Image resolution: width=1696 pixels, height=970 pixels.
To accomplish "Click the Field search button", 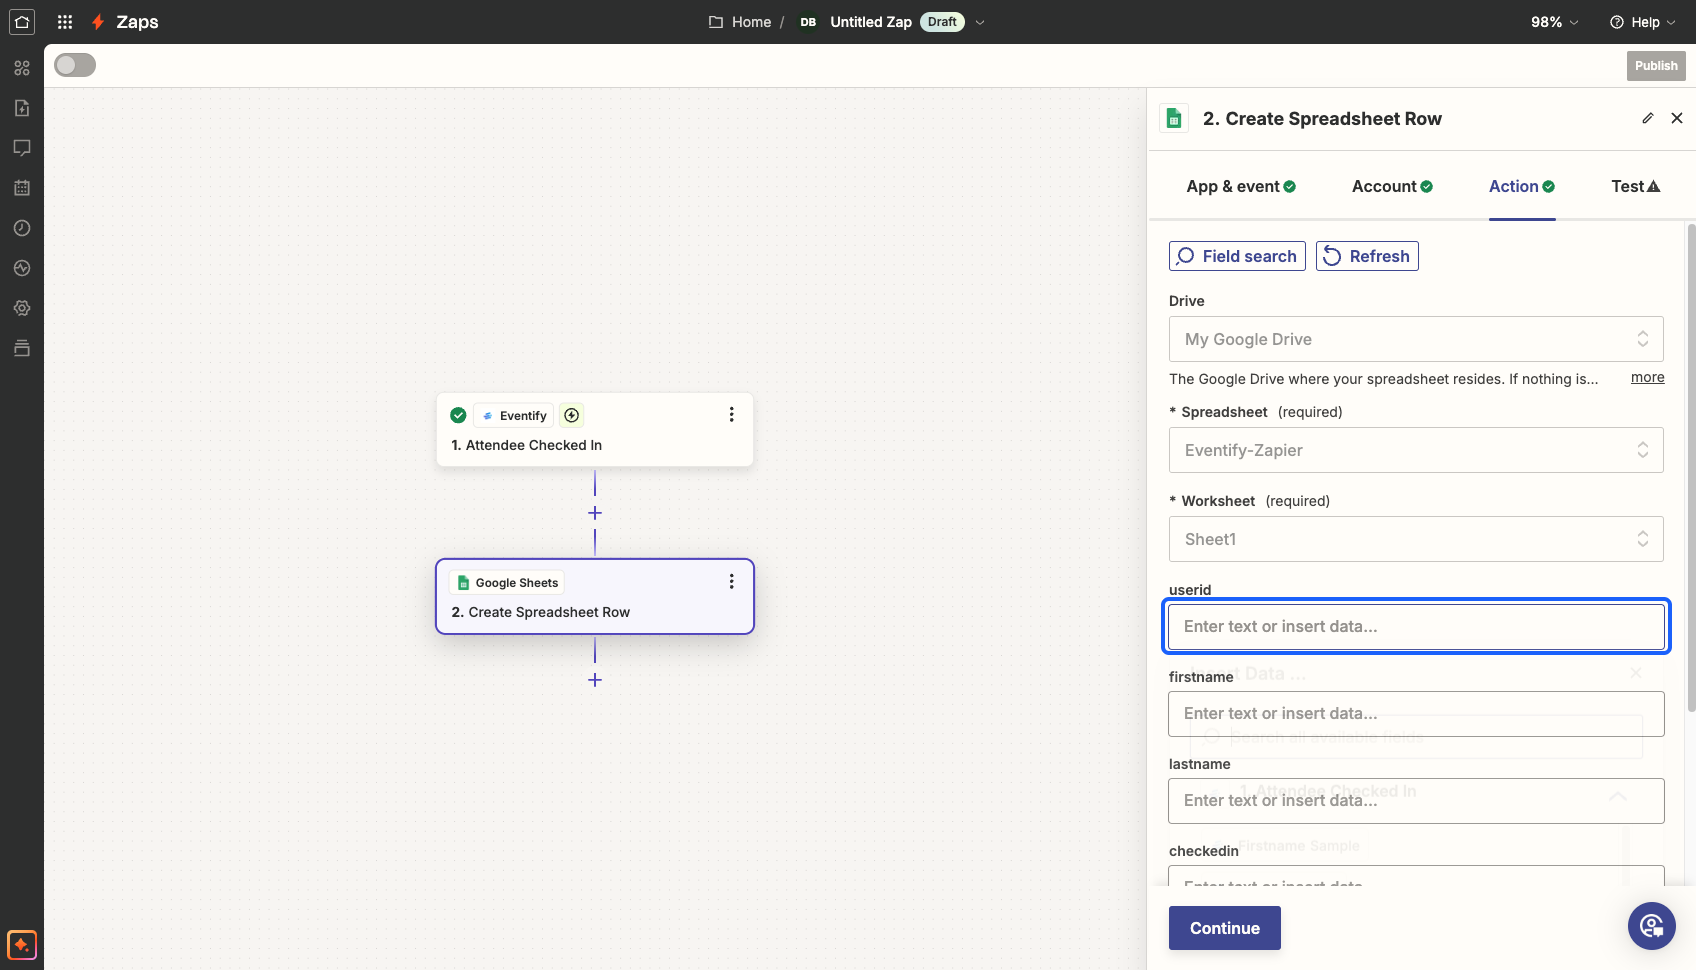I will tap(1237, 256).
